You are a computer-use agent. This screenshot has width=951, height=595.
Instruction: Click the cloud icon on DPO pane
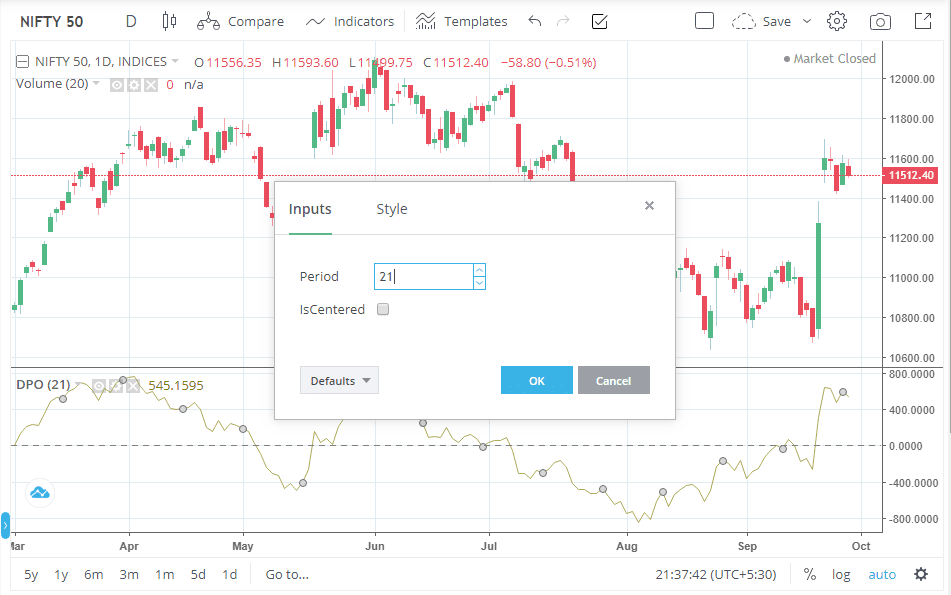tap(40, 492)
